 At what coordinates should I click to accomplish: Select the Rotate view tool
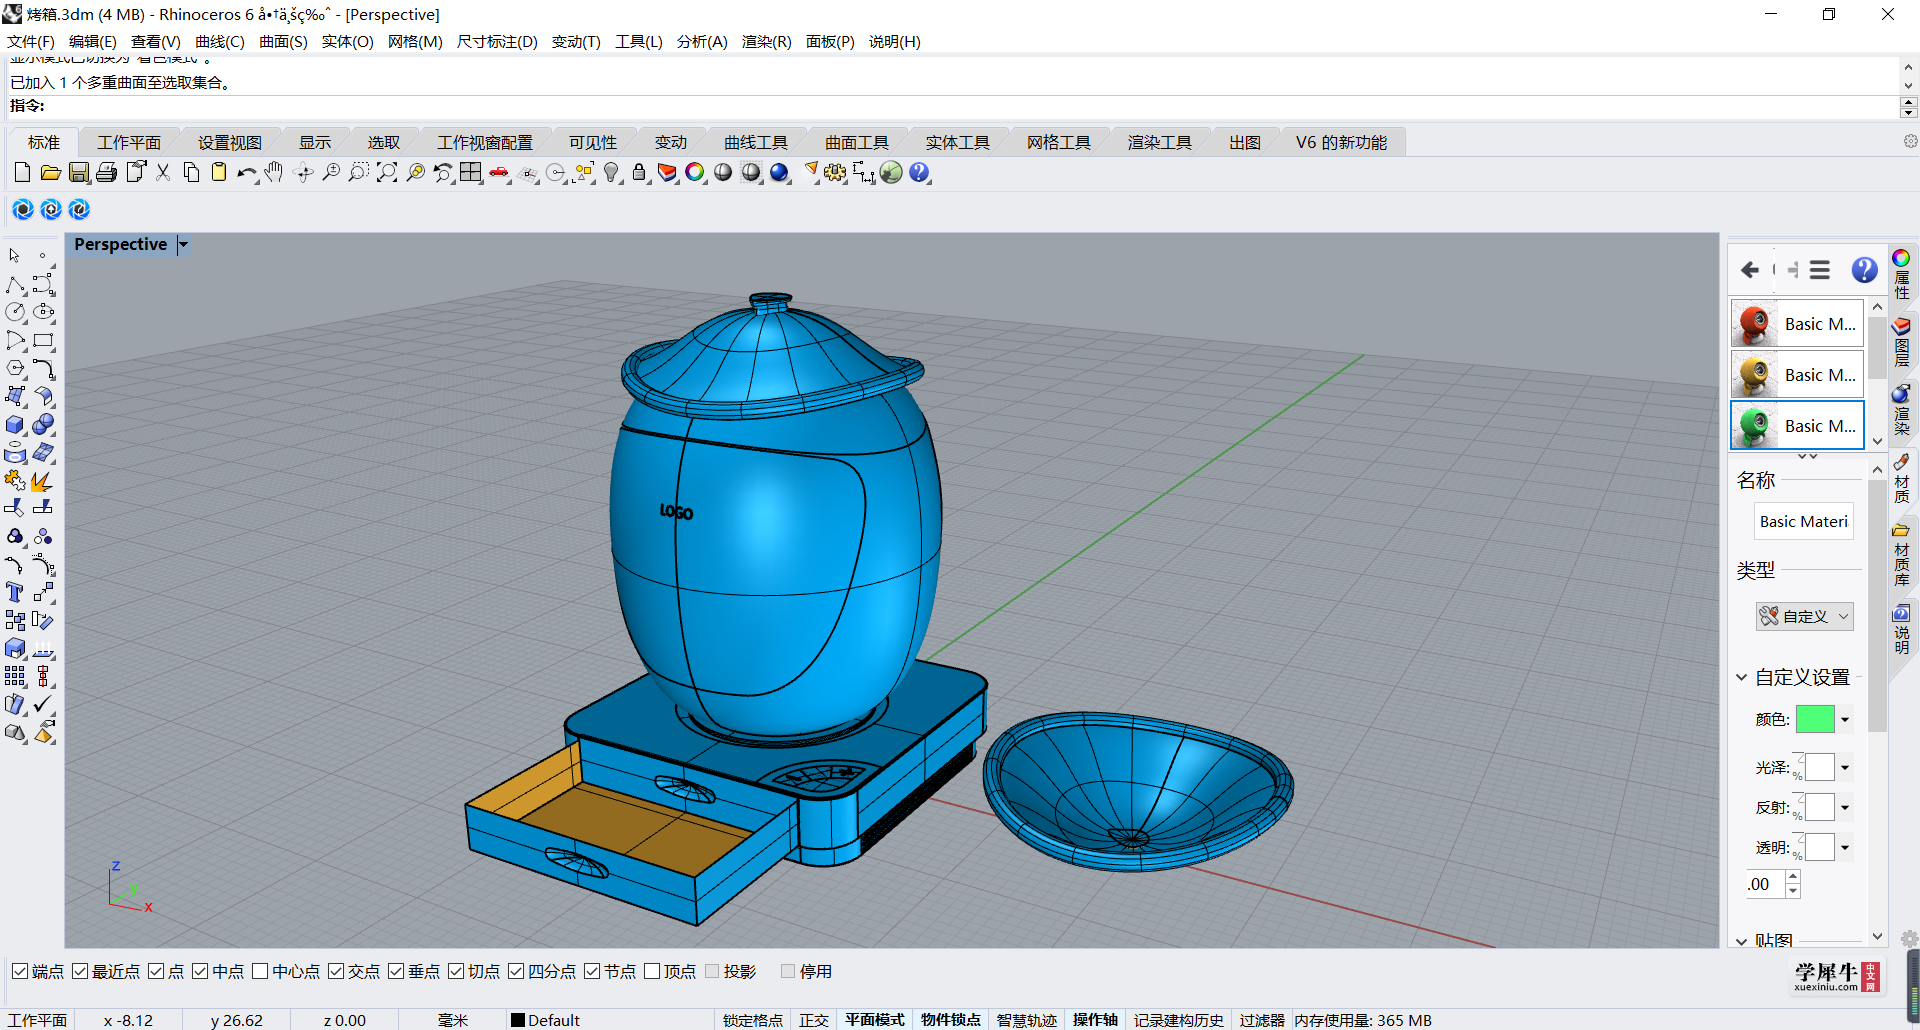[x=303, y=173]
